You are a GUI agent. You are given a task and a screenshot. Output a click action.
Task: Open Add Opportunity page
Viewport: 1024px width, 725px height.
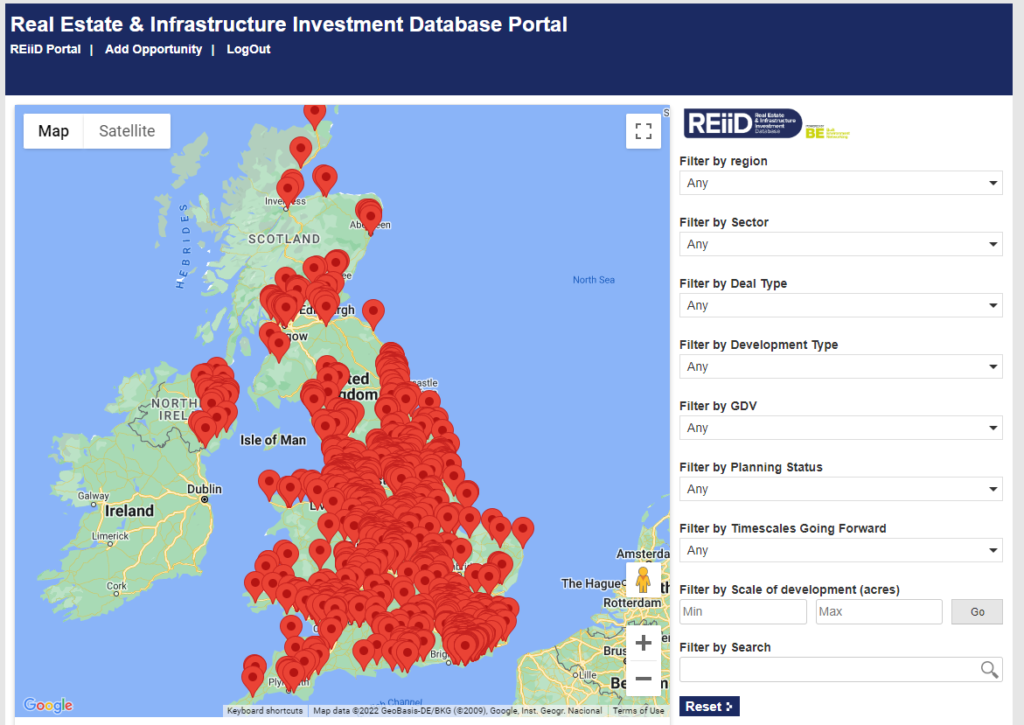[x=153, y=49]
